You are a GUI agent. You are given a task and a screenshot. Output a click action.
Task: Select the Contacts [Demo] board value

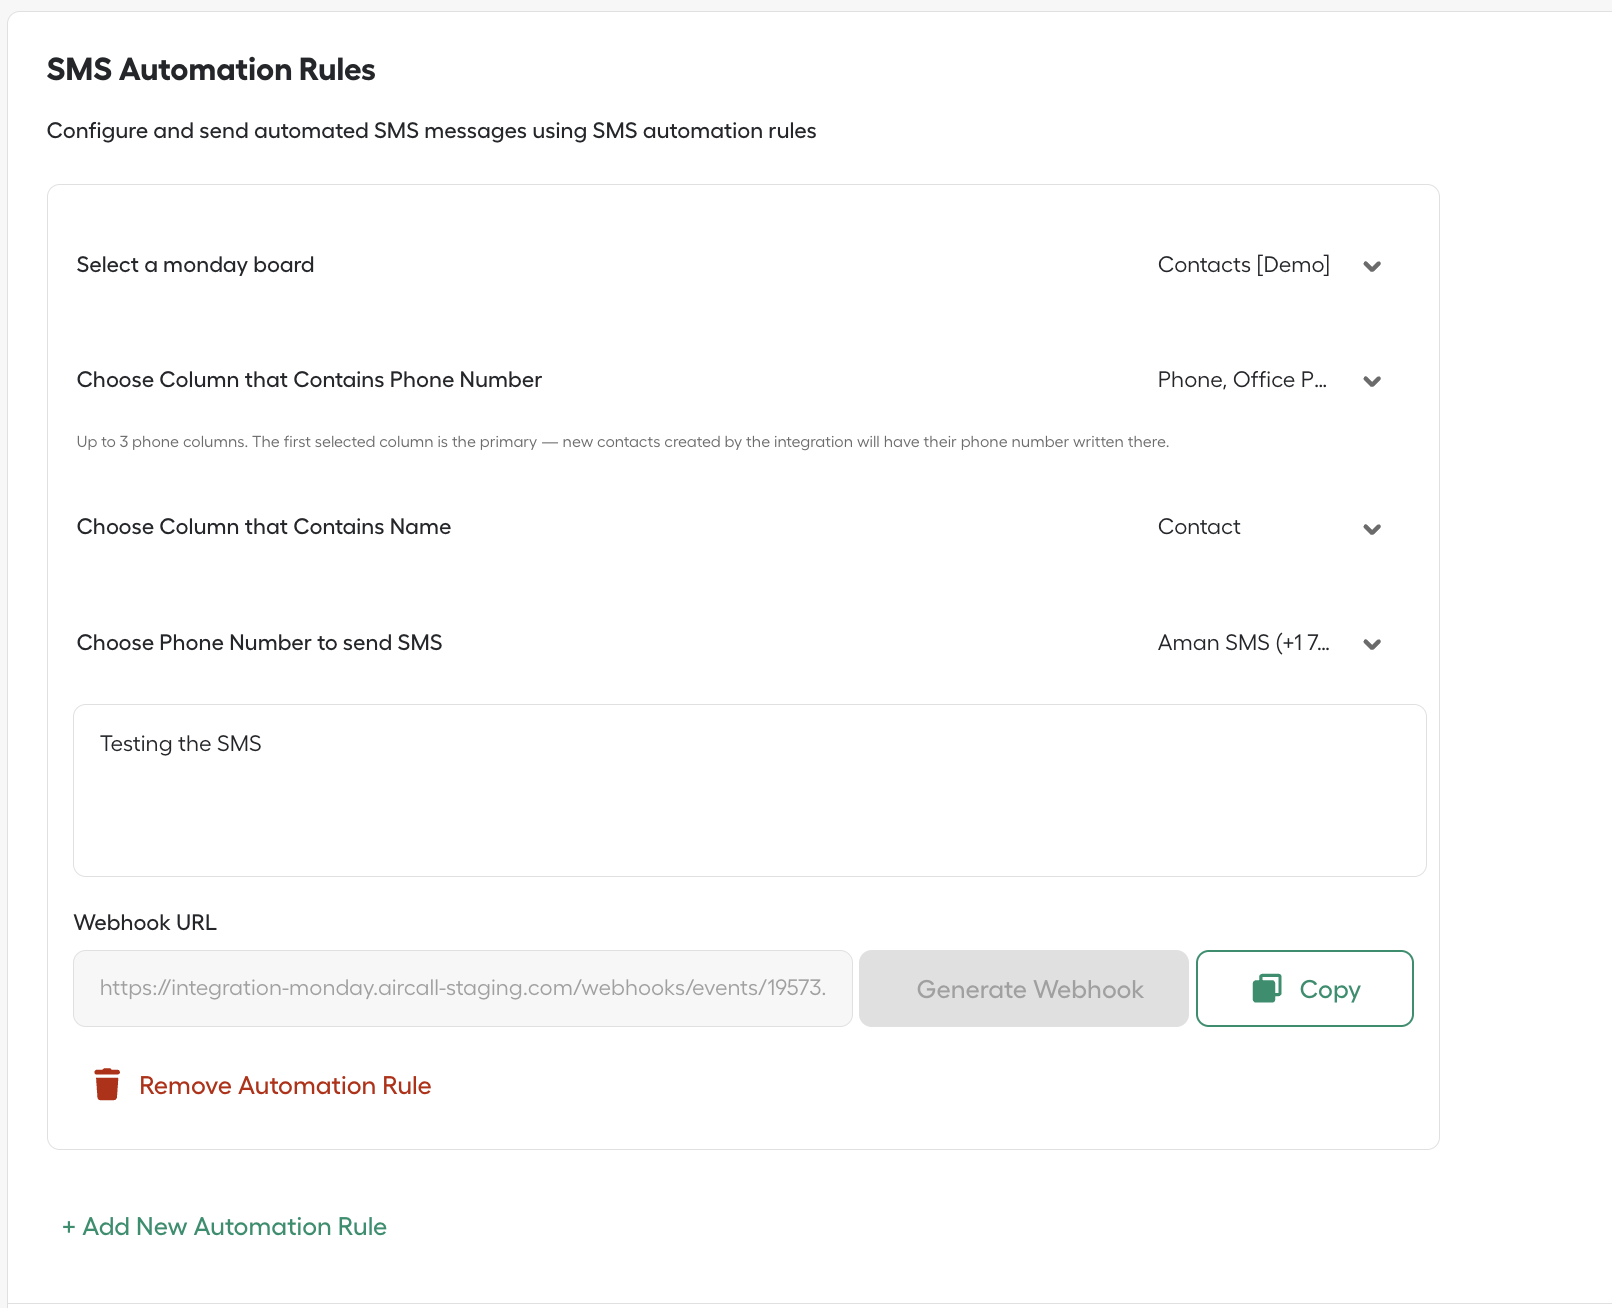tap(1244, 265)
